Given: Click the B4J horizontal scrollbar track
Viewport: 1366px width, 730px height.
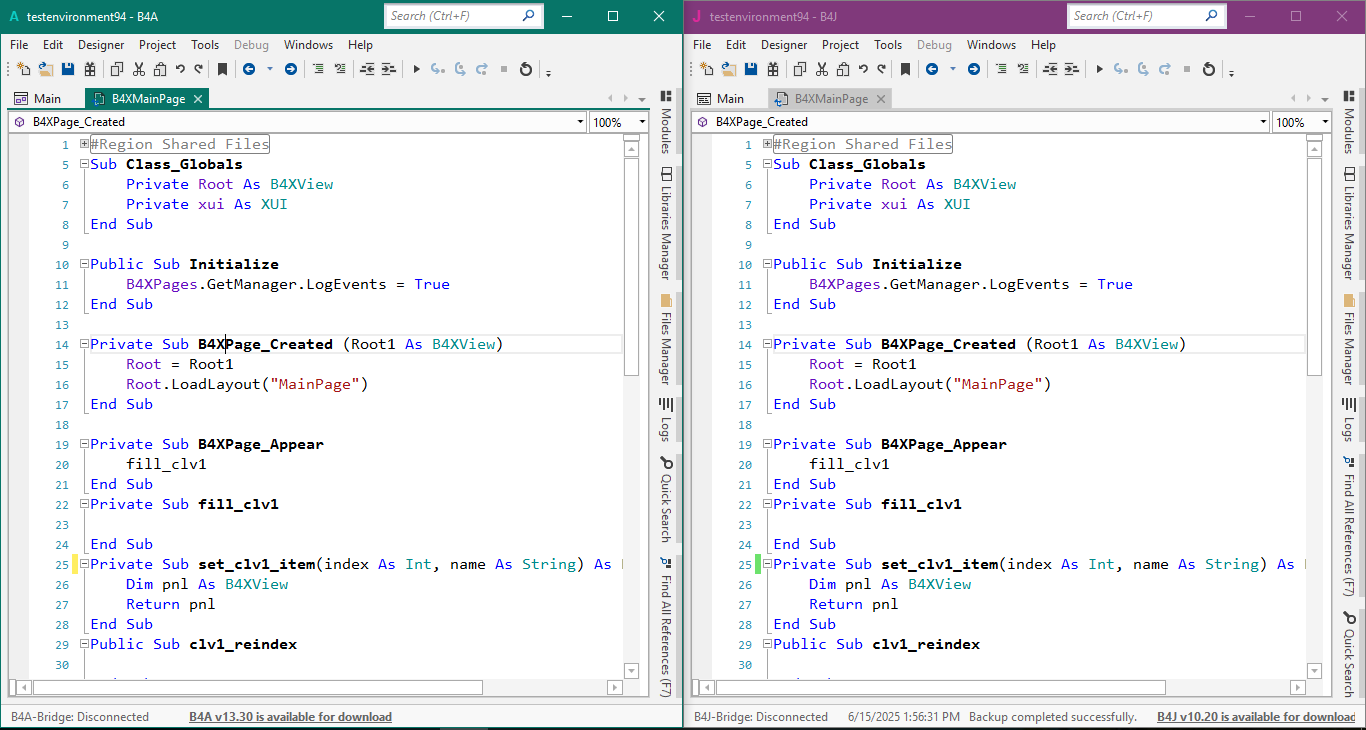Looking at the screenshot, I should pos(1000,687).
